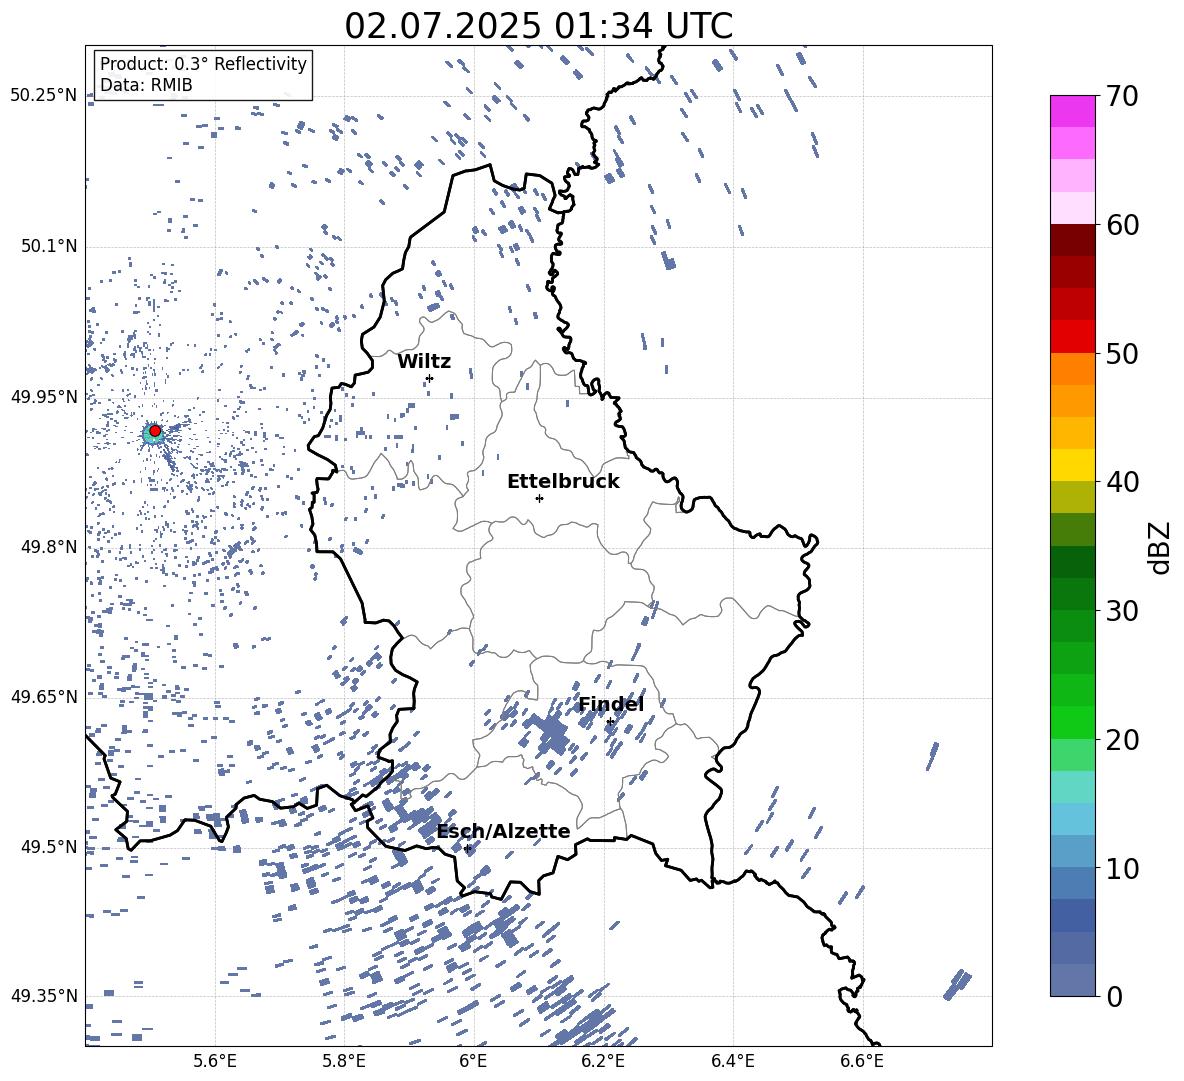
Task: Click the Ettelbruck city label
Action: click(563, 482)
